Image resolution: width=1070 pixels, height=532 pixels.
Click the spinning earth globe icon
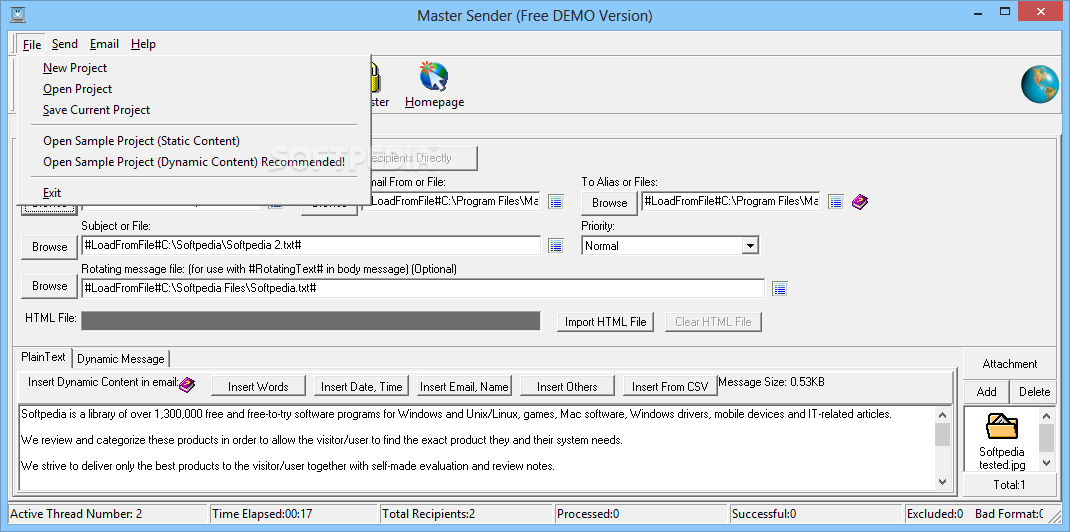tap(1039, 85)
